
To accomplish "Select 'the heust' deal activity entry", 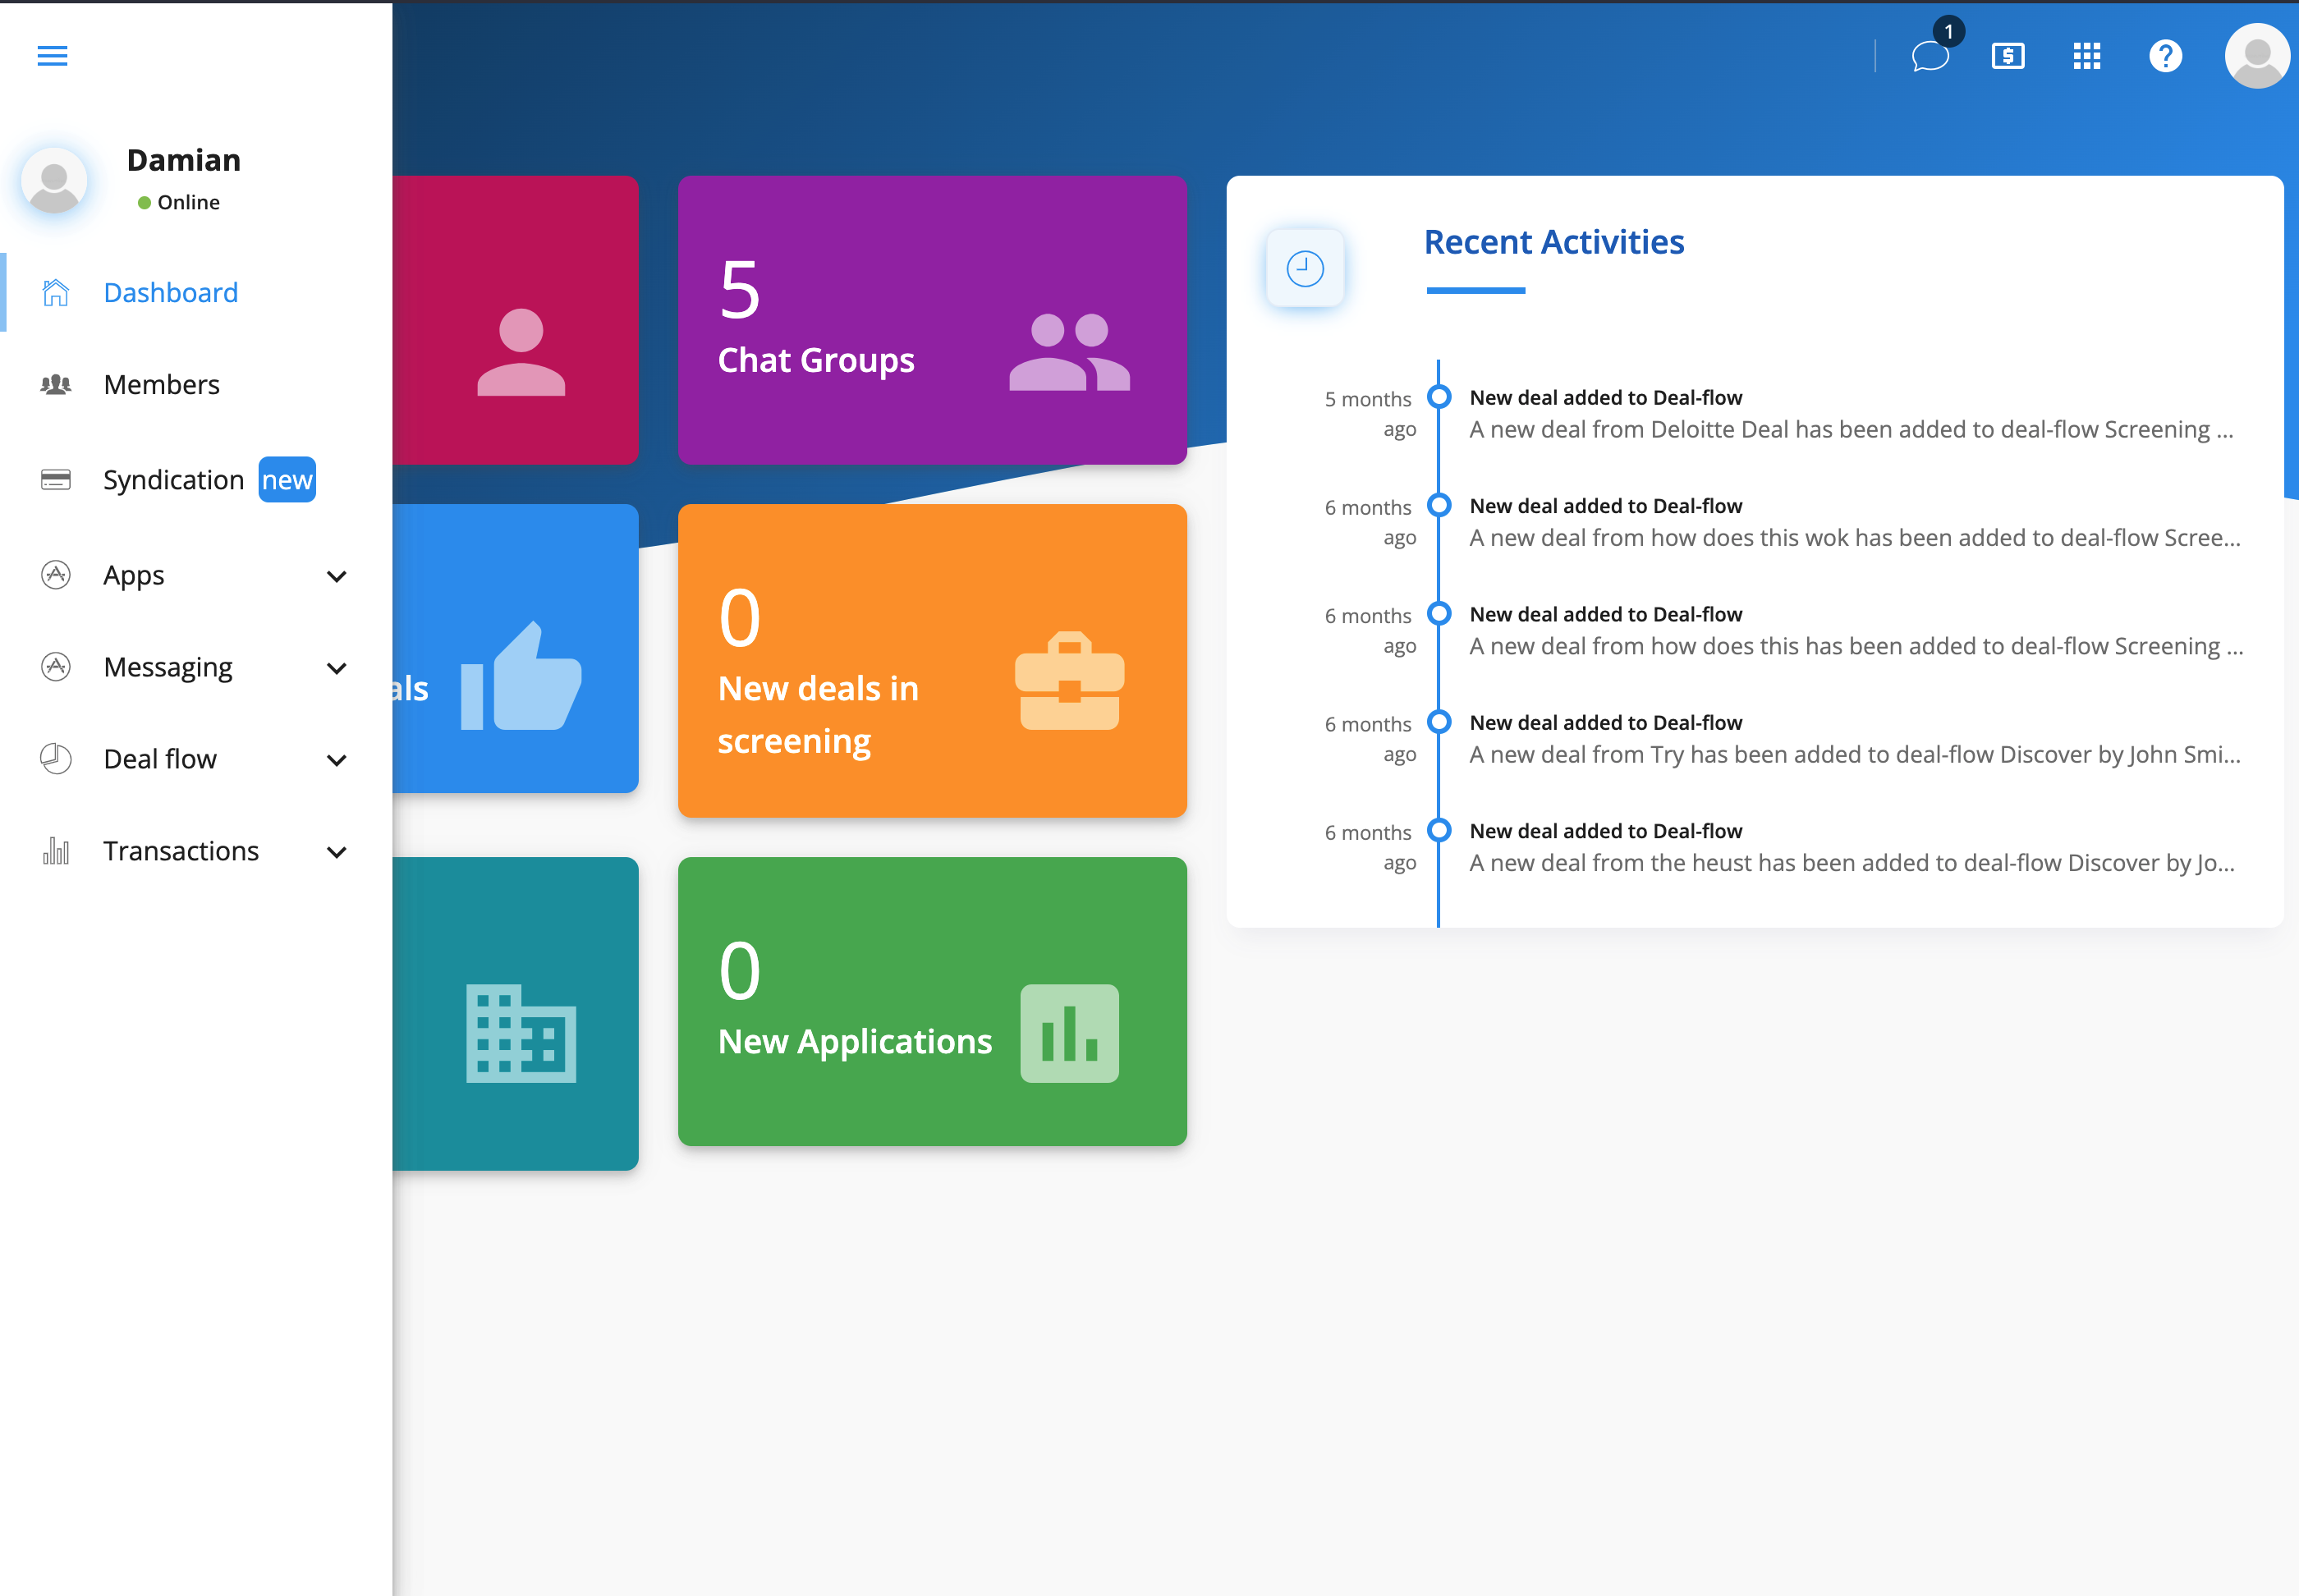I will coord(1852,847).
